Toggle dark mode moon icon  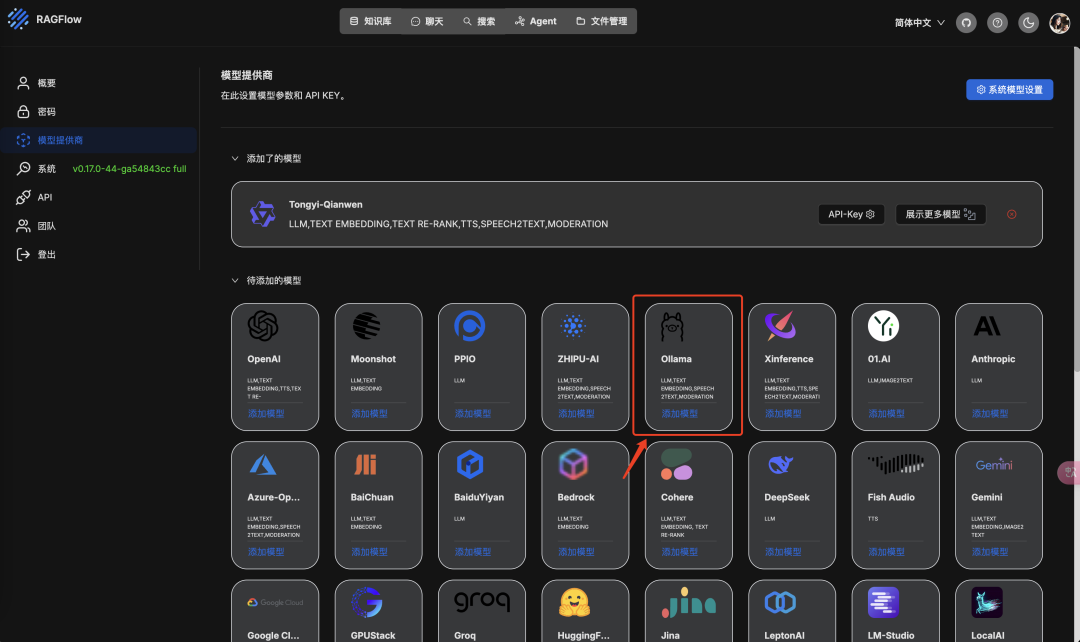[x=1028, y=23]
